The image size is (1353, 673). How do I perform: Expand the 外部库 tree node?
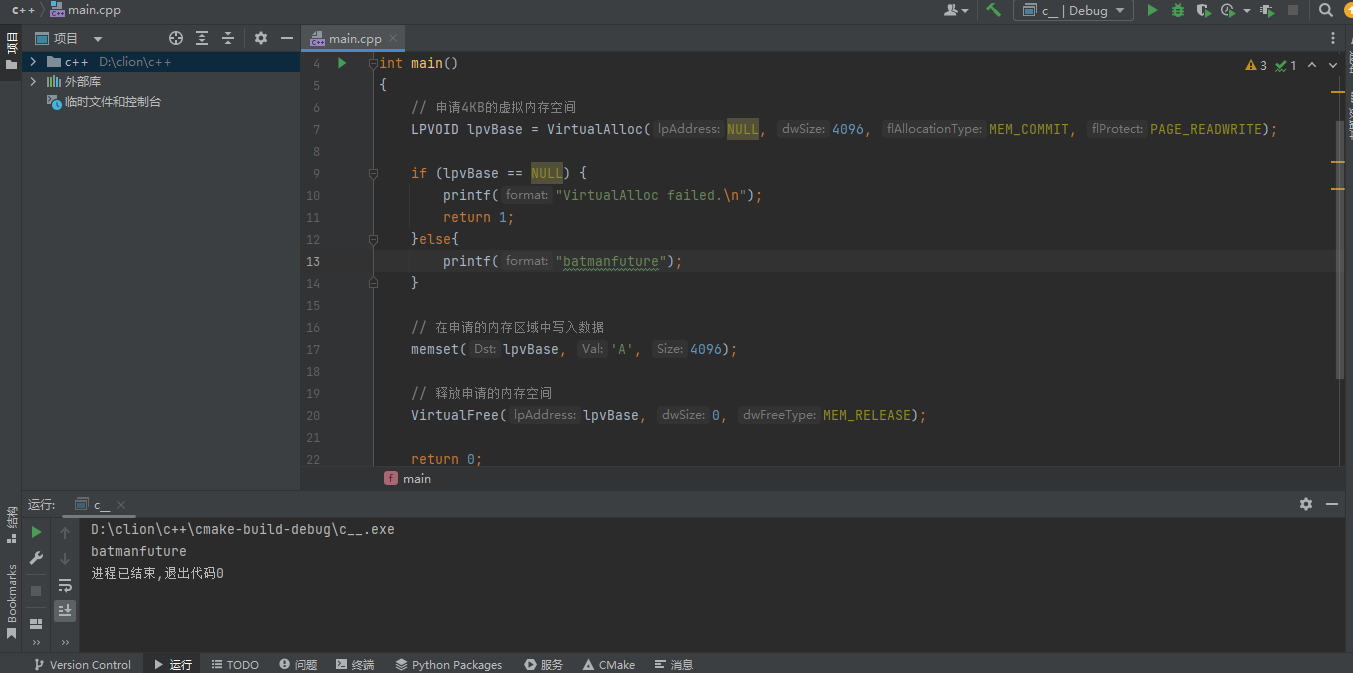point(33,82)
